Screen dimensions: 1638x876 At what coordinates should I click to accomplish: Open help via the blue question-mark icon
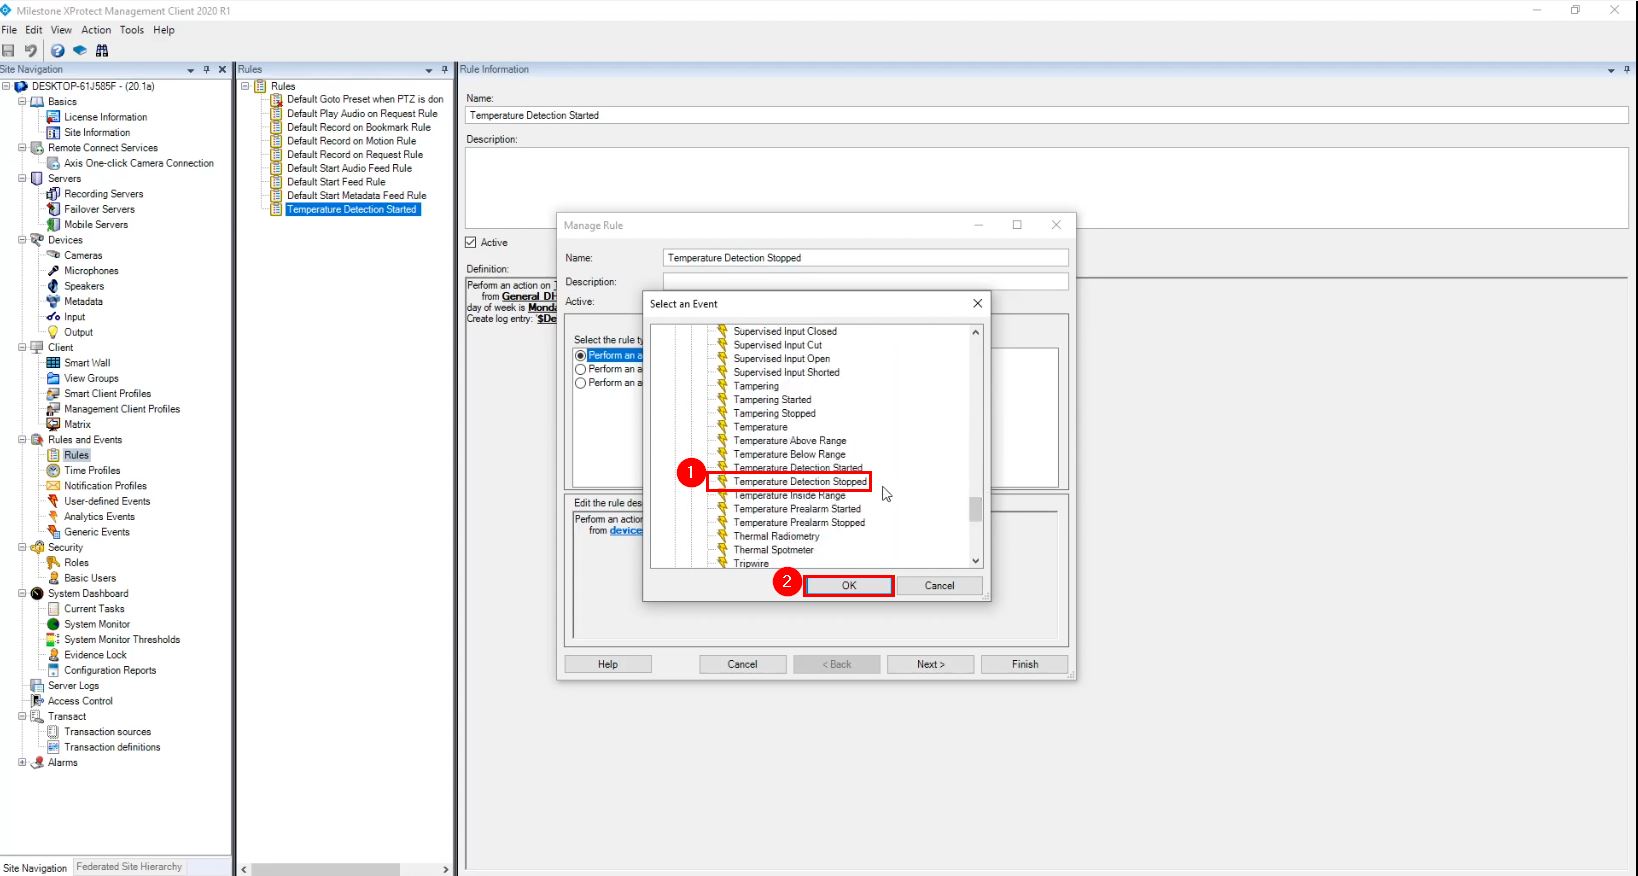pos(58,50)
